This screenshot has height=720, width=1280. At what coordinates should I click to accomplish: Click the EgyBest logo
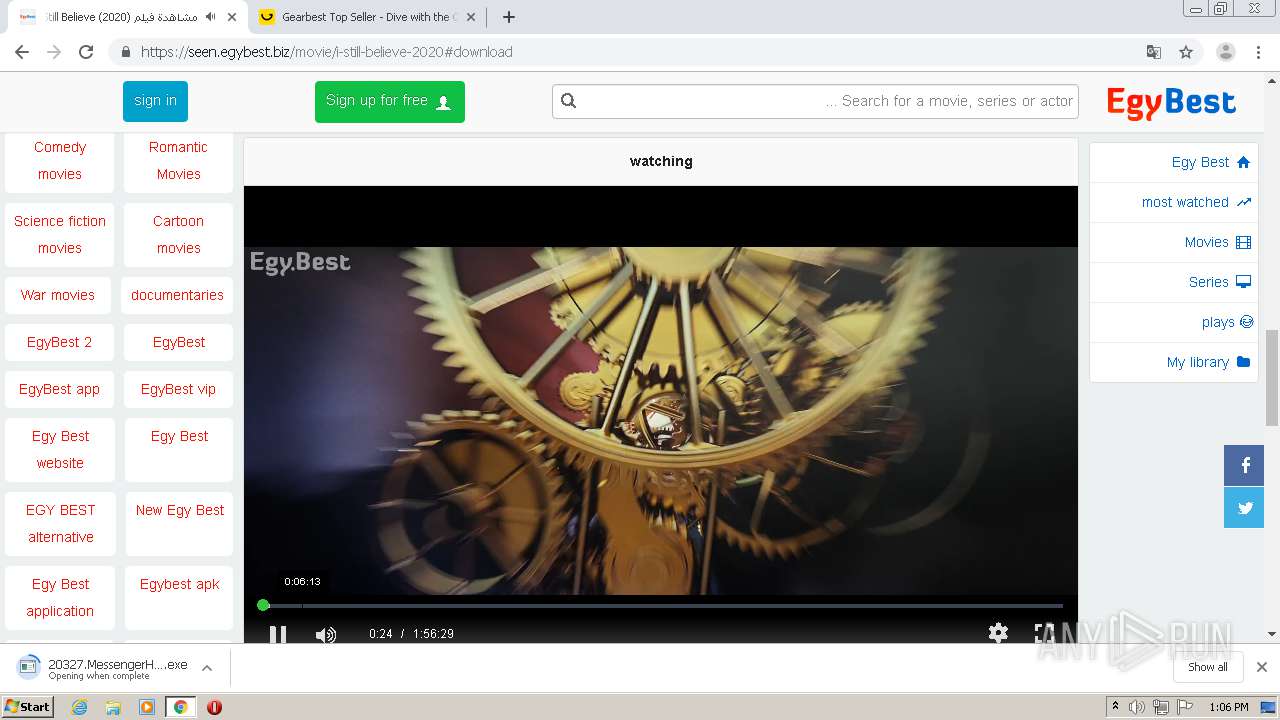pyautogui.click(x=1171, y=102)
